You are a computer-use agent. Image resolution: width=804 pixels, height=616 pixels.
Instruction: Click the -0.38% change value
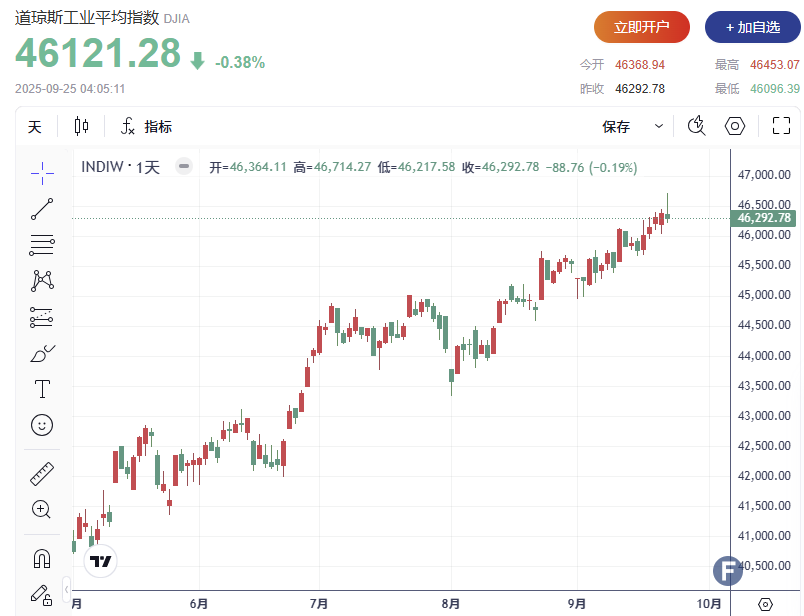coord(240,63)
